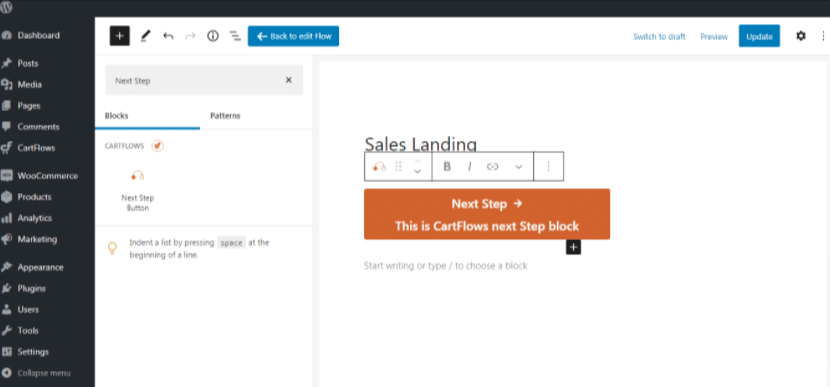Screen dimensions: 830x387
Task: Move the block down with arrow
Action: click(417, 172)
